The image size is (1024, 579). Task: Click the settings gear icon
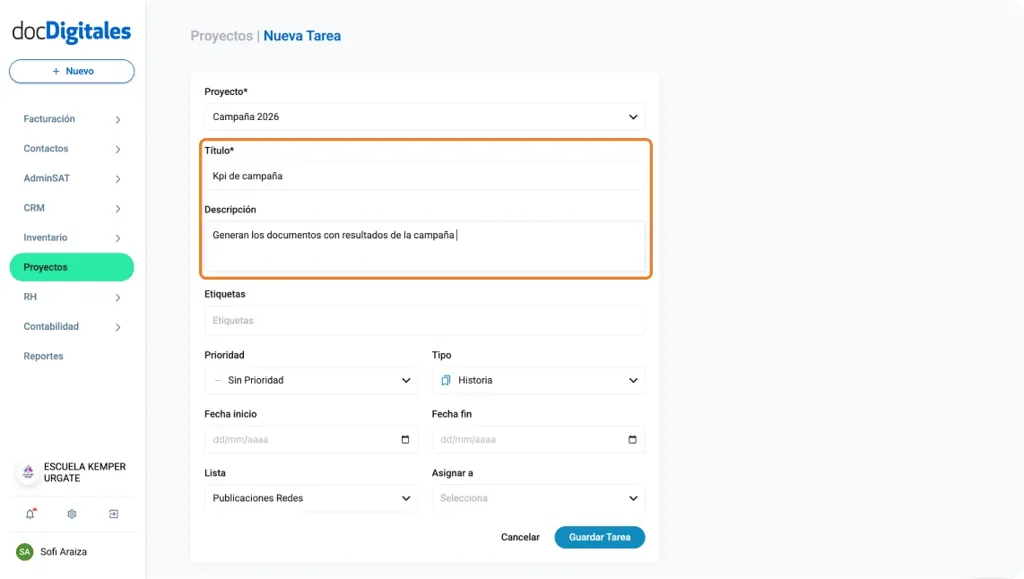coord(71,513)
